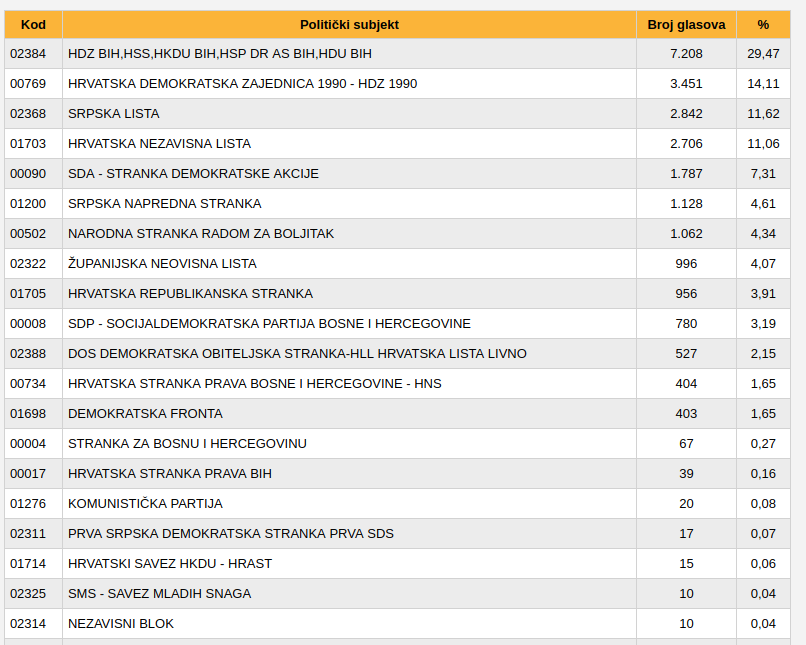Select code 01703

28,144
